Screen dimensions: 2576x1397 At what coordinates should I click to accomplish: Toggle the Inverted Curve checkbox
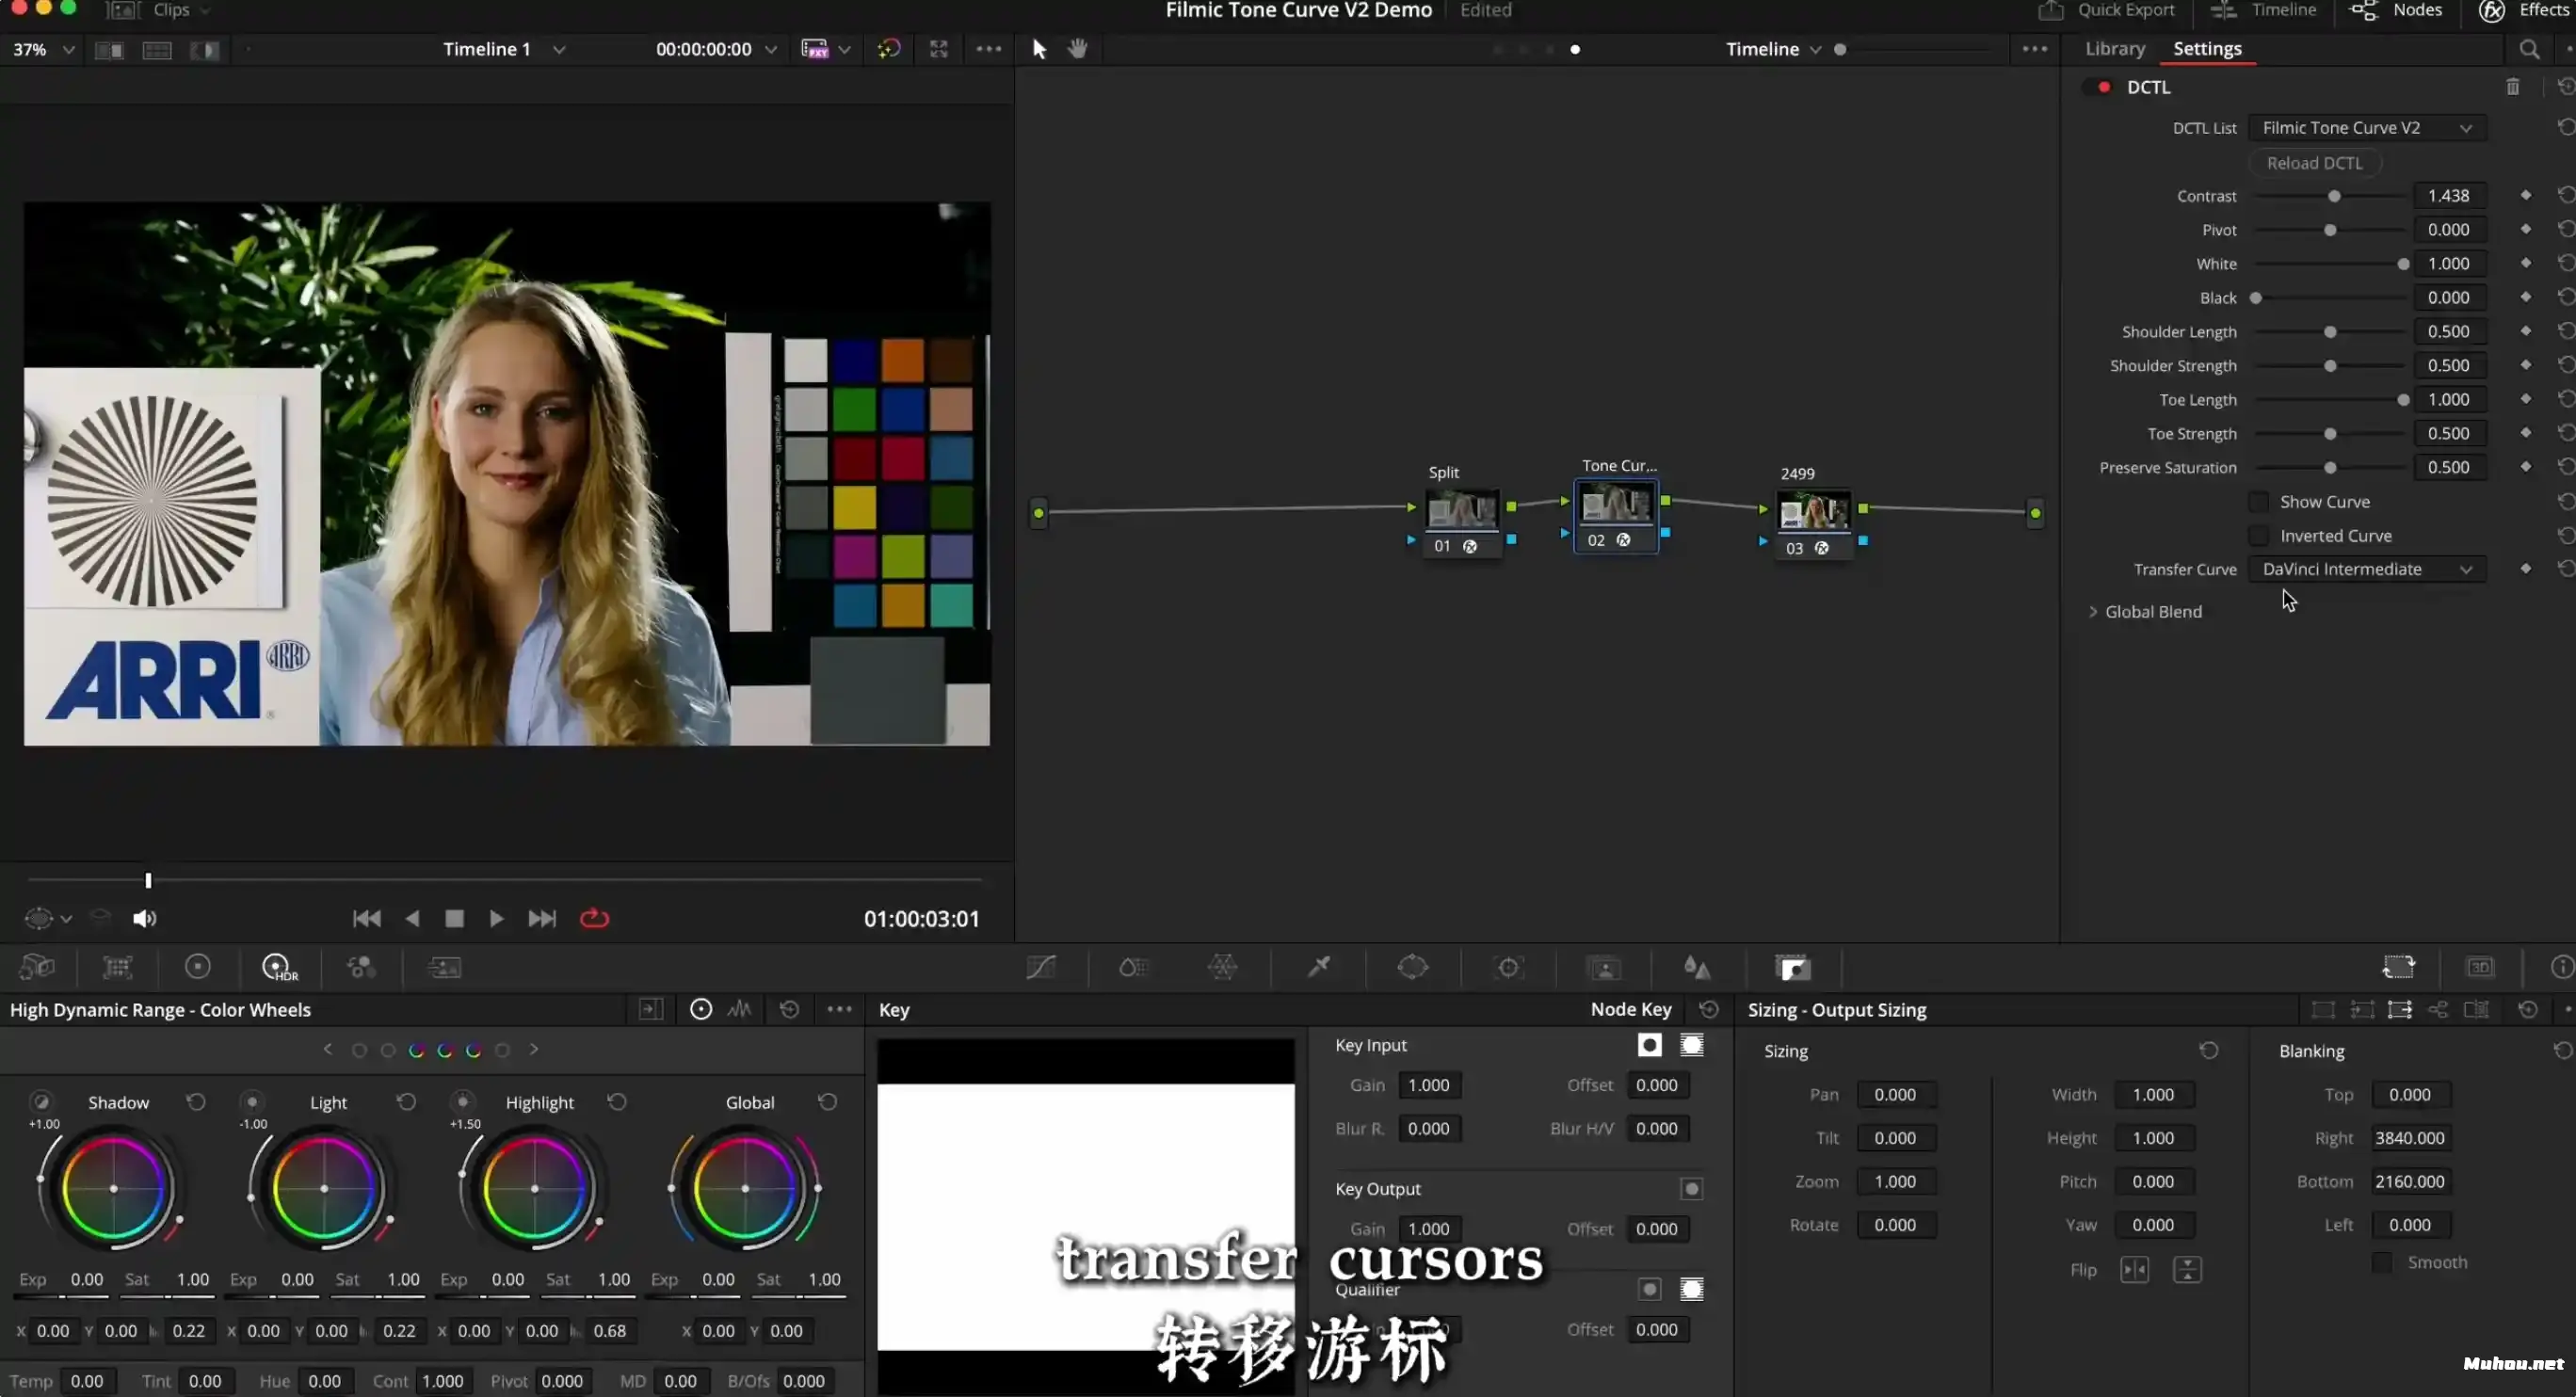[x=2258, y=536]
